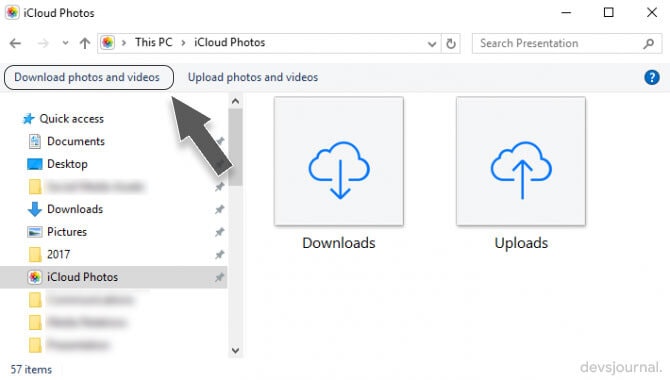
Task: Click the Documents file icon
Action: [x=35, y=141]
